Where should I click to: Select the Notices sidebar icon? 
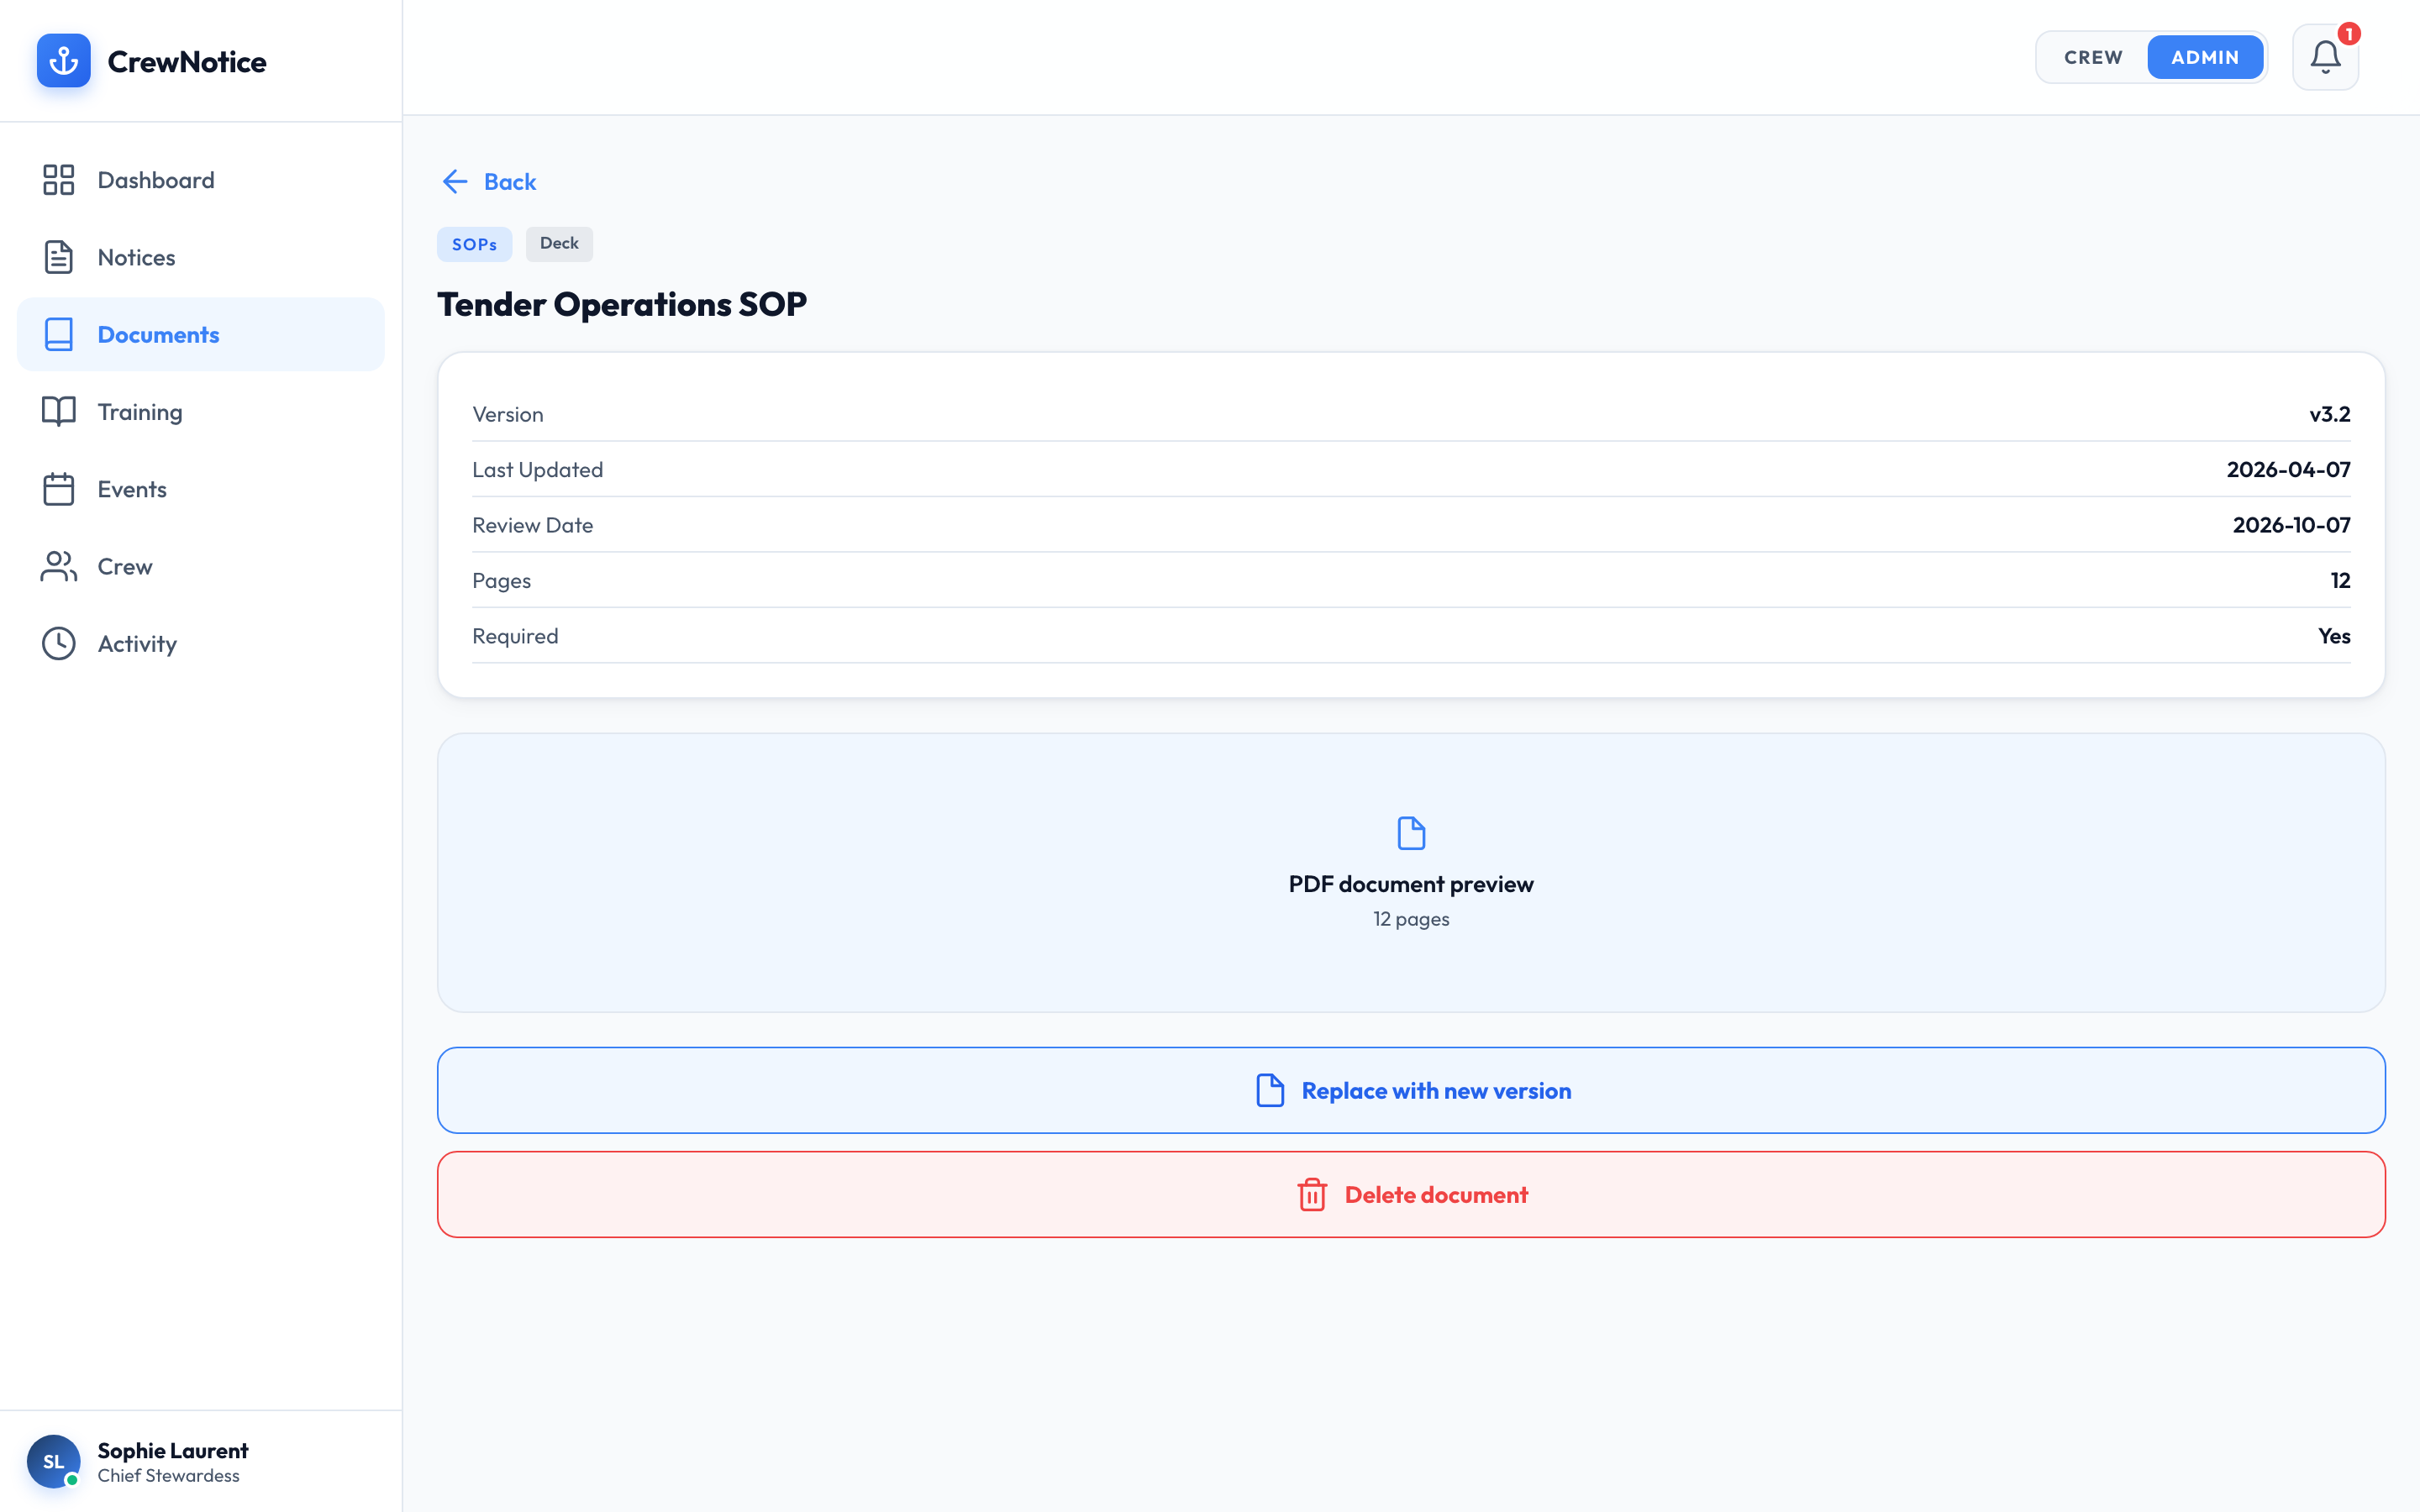pyautogui.click(x=58, y=257)
